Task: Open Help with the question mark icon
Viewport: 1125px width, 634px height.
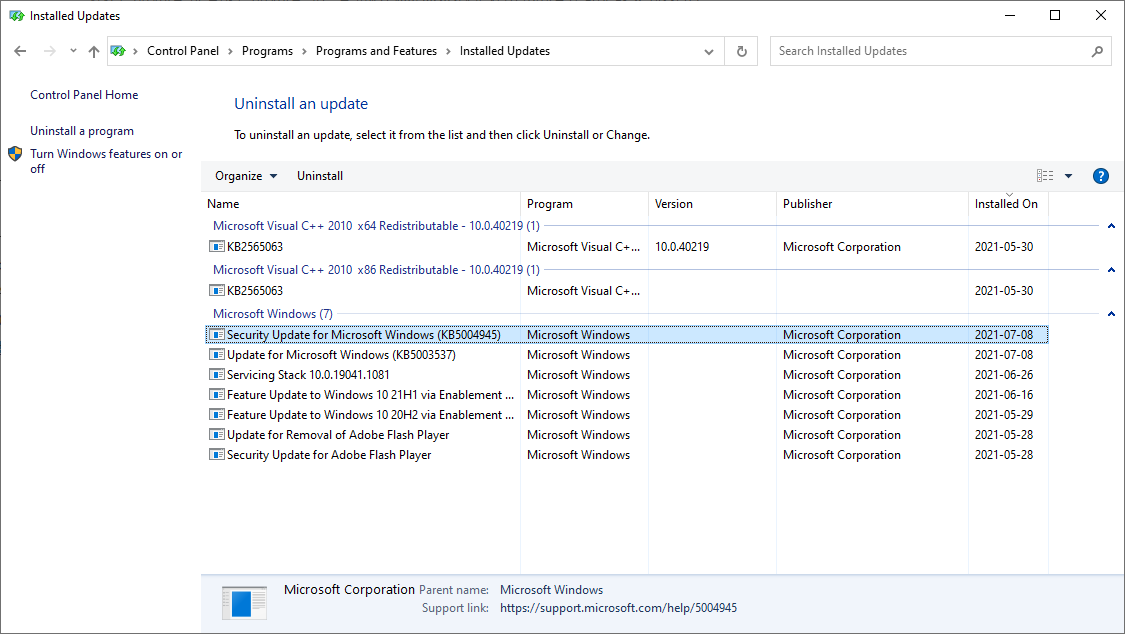Action: tap(1101, 176)
